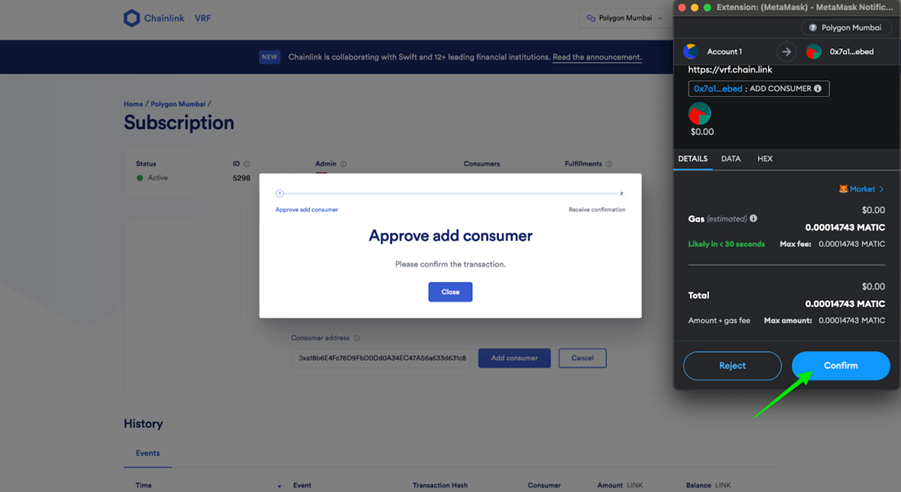Open the Read the announcement link

pos(597,57)
